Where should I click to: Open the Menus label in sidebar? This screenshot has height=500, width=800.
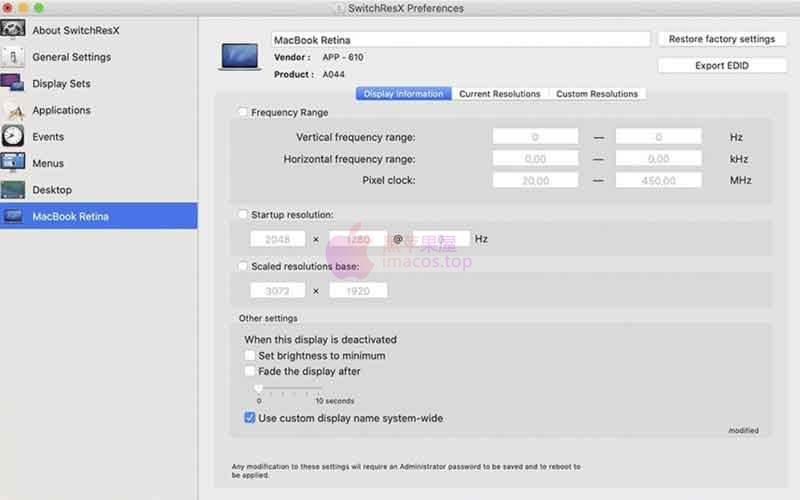pos(48,163)
